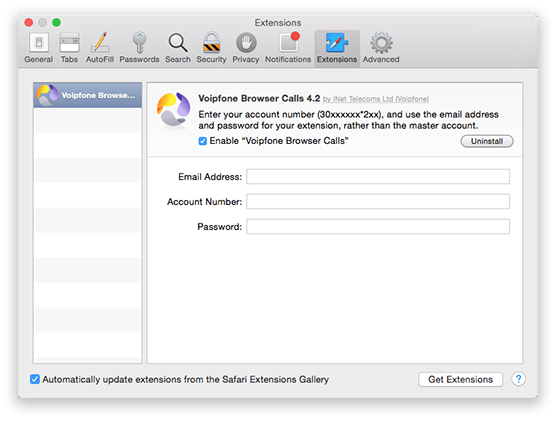Open help with the question mark button
557x421 pixels.
pyautogui.click(x=518, y=379)
